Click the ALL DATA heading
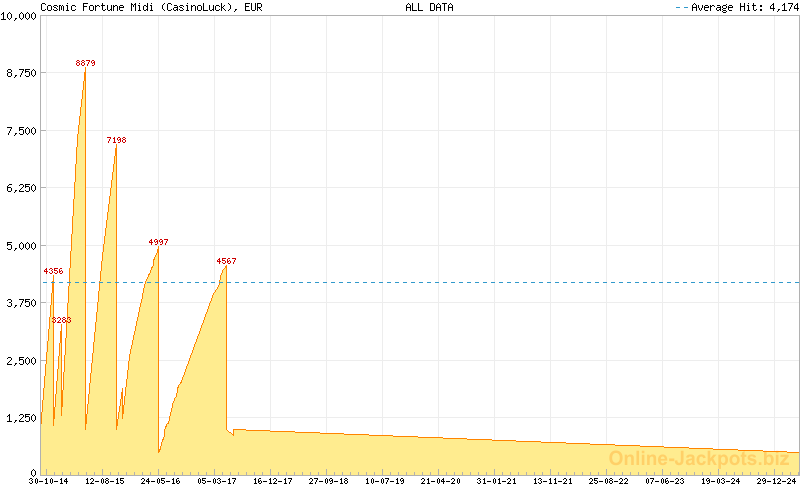Screen dimensions: 800x490 click(x=429, y=7)
